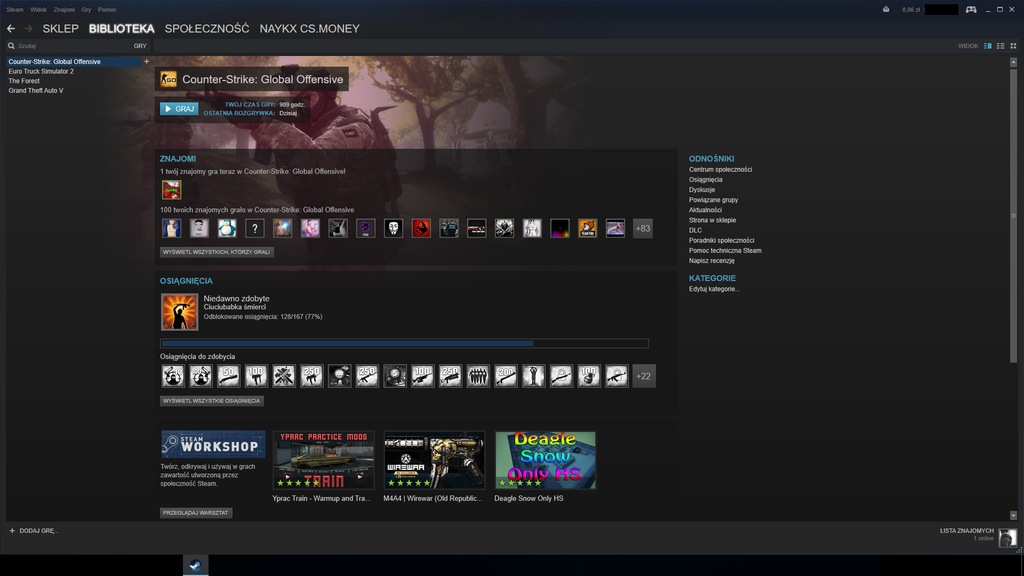
Task: Click the plus icon beside Counter-Strike entry
Action: tap(146, 61)
